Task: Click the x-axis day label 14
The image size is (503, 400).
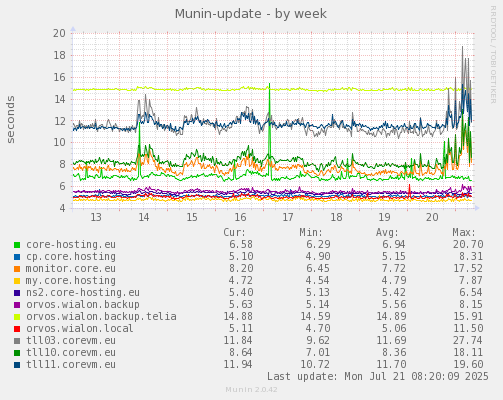Action: pos(144,217)
